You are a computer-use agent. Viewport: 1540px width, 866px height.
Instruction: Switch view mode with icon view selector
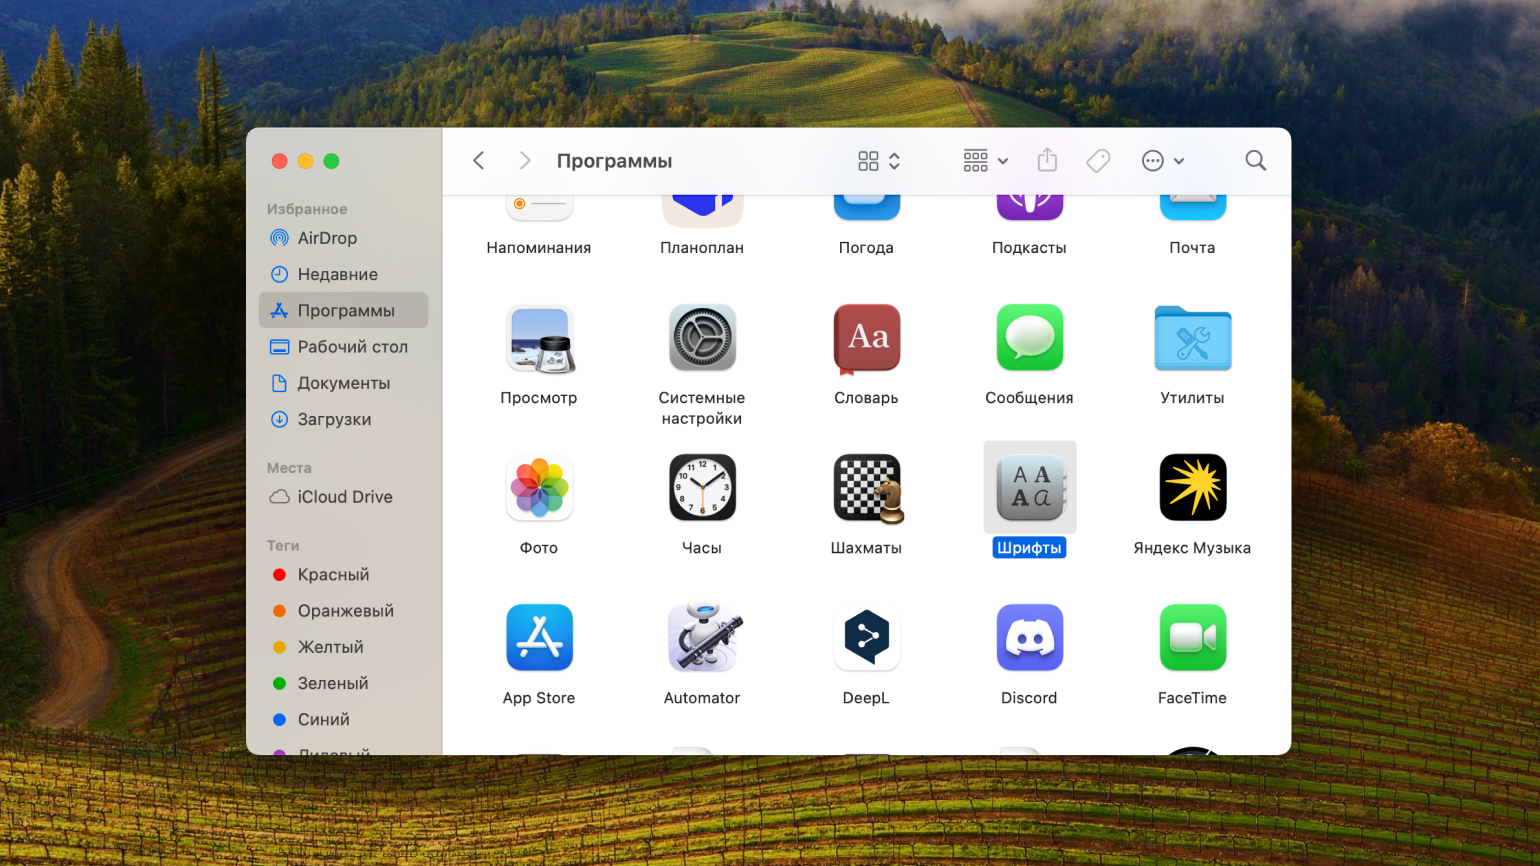(879, 161)
